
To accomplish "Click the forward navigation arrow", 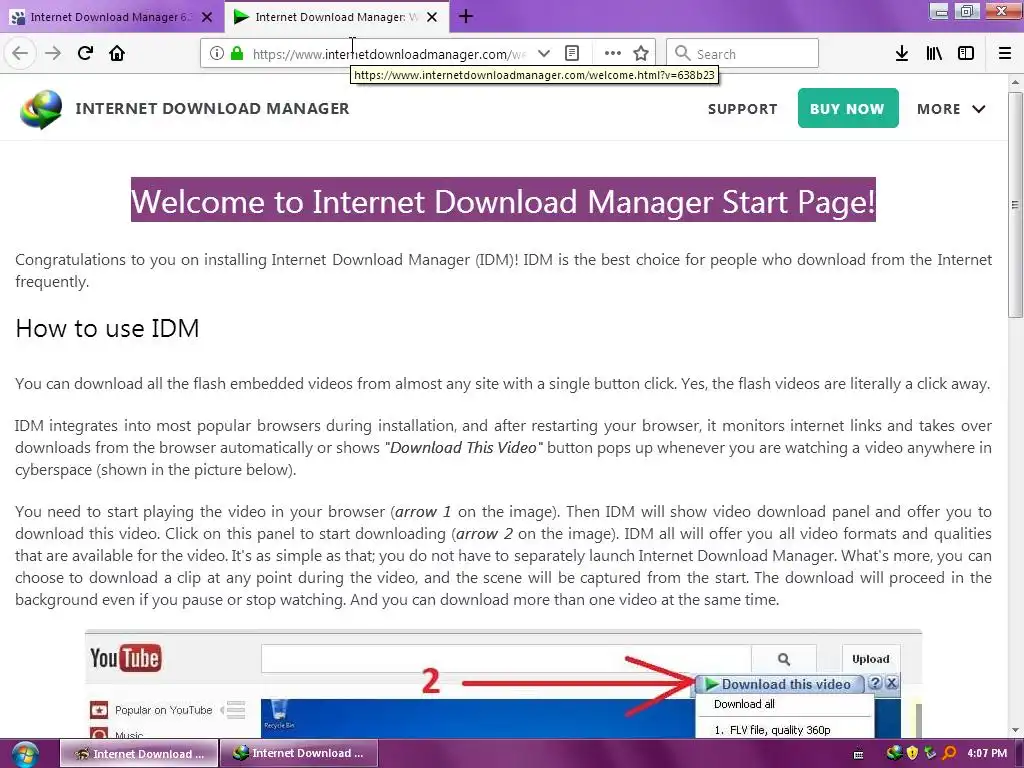I will tap(53, 53).
